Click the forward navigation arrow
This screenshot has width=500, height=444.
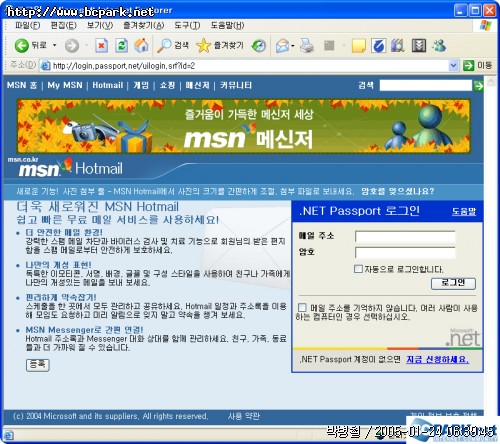tap(72, 46)
